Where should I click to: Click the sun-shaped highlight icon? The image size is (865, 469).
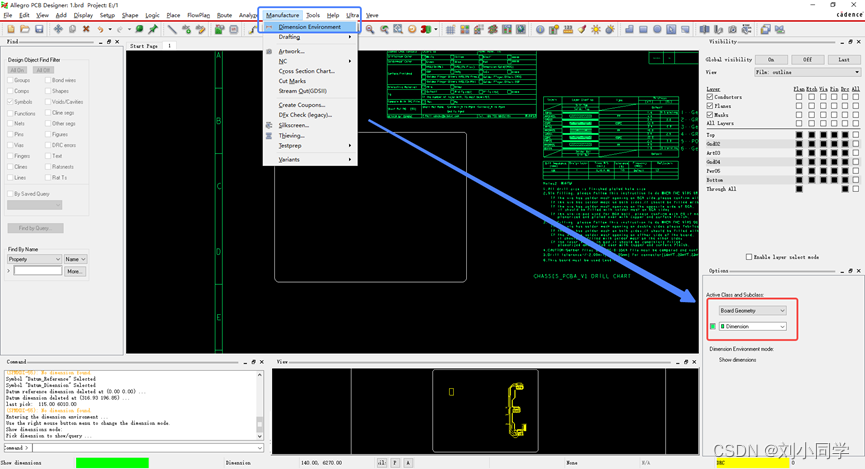[x=596, y=29]
